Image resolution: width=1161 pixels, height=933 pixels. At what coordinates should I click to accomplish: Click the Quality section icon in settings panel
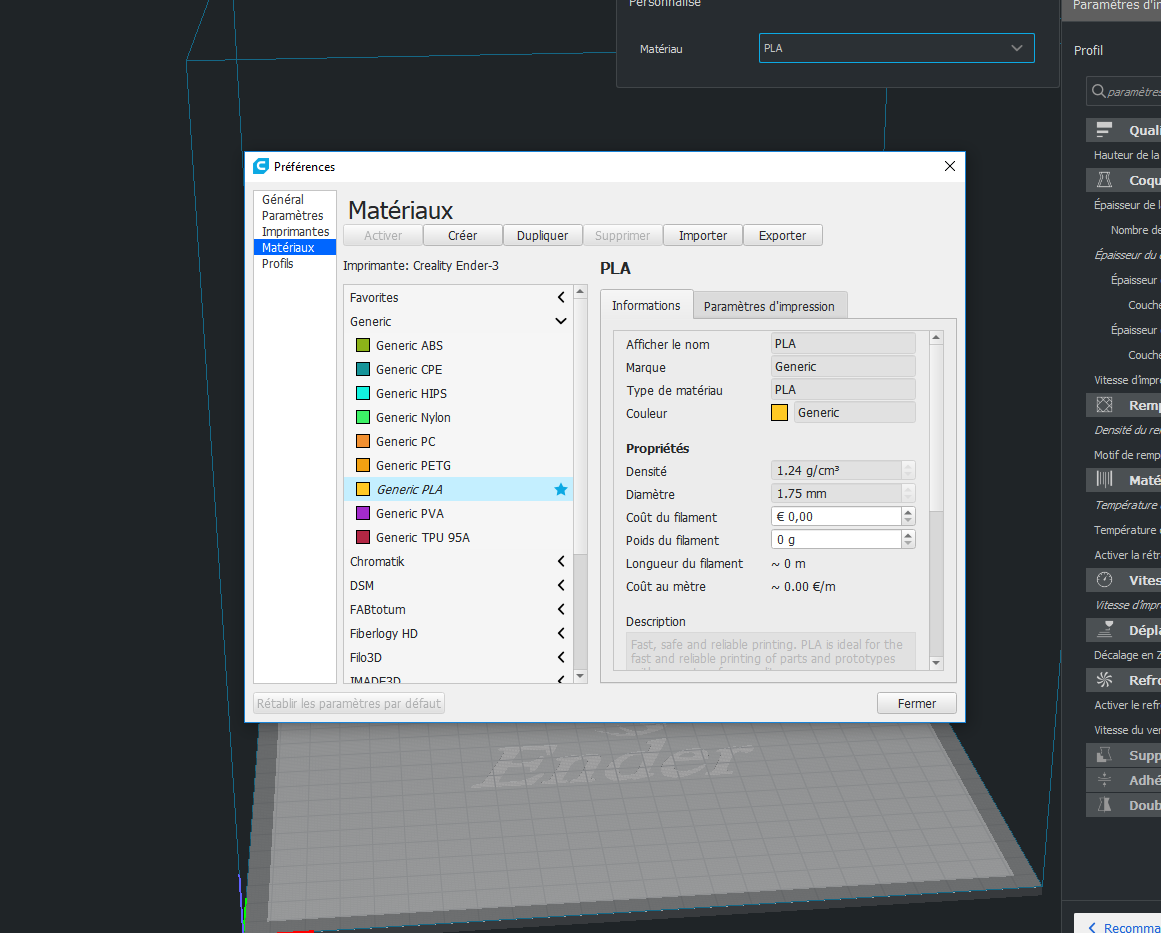[x=1104, y=130]
